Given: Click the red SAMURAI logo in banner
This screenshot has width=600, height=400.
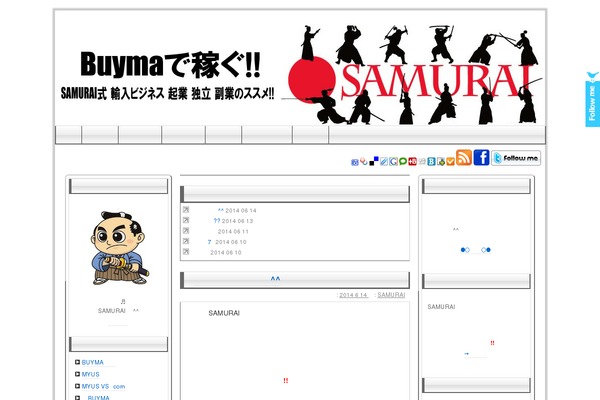Looking at the screenshot, I should click(436, 81).
